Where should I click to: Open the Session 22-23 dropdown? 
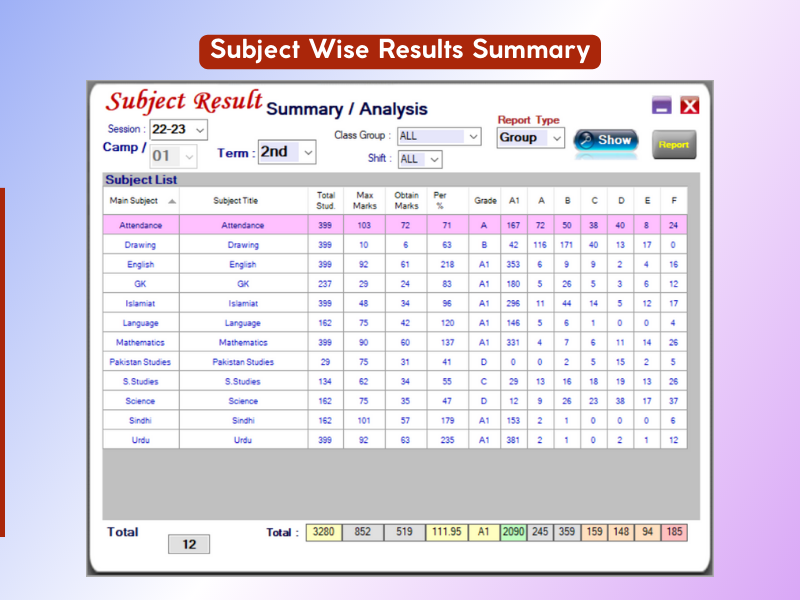200,129
